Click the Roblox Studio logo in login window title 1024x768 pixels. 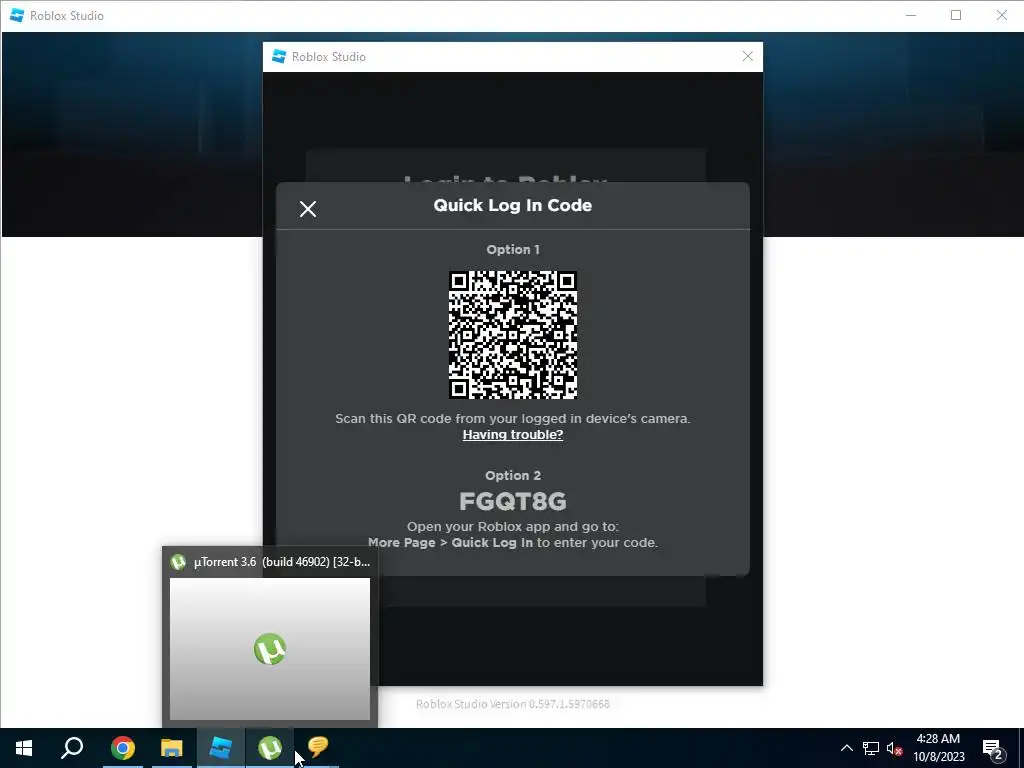(279, 57)
